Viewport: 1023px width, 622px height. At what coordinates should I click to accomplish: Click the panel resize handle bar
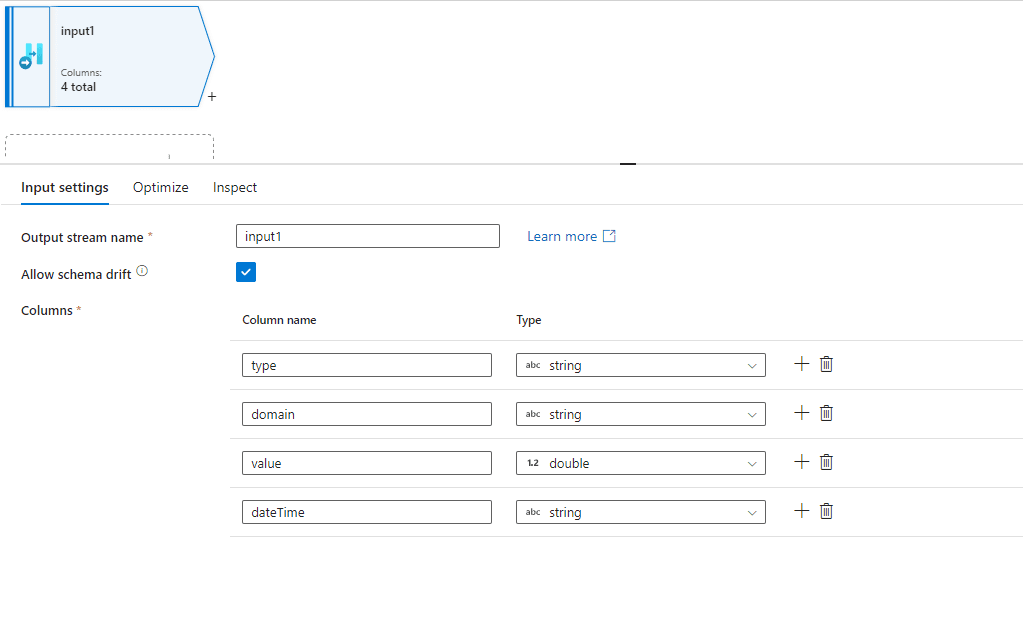[628, 163]
